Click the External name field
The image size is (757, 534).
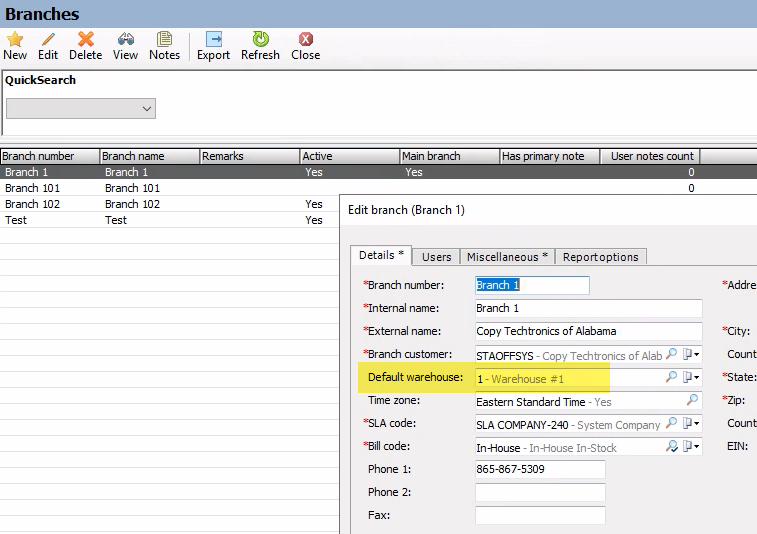pos(589,331)
